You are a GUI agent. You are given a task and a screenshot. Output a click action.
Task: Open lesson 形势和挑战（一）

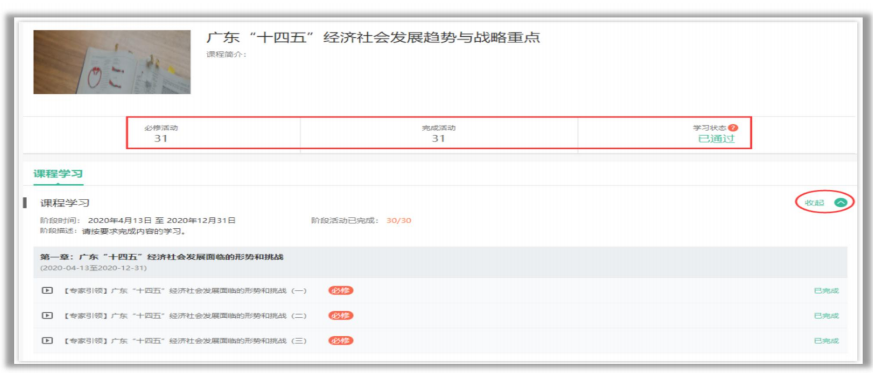185,291
